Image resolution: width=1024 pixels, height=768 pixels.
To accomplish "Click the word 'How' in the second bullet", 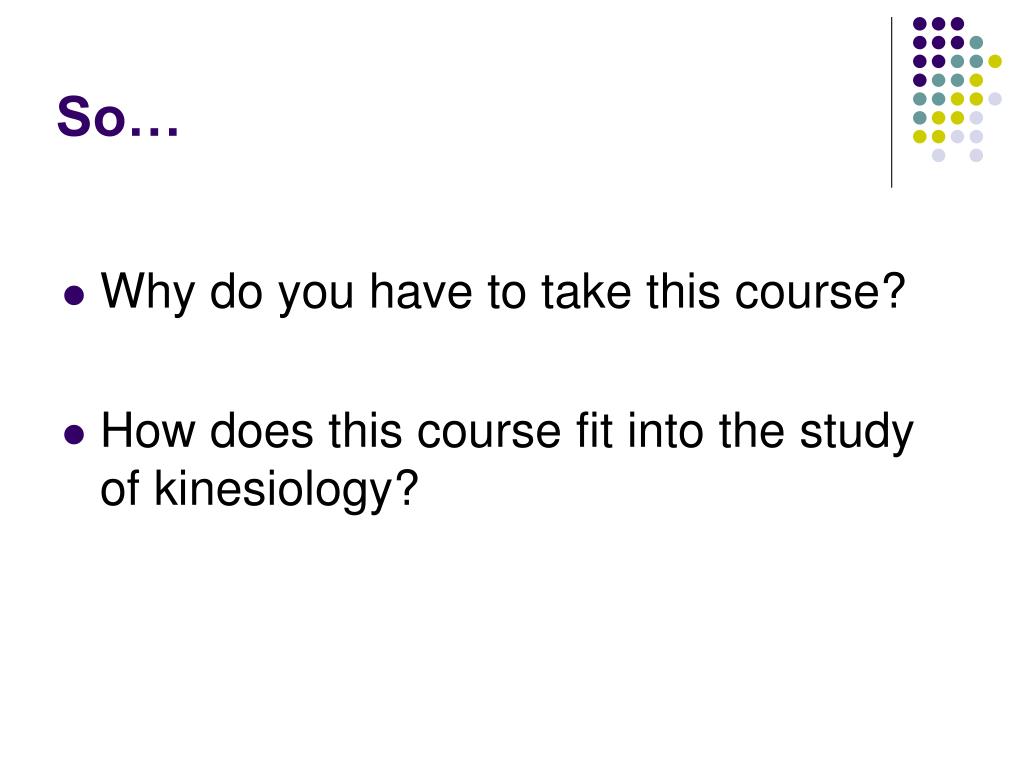I will pyautogui.click(x=148, y=431).
